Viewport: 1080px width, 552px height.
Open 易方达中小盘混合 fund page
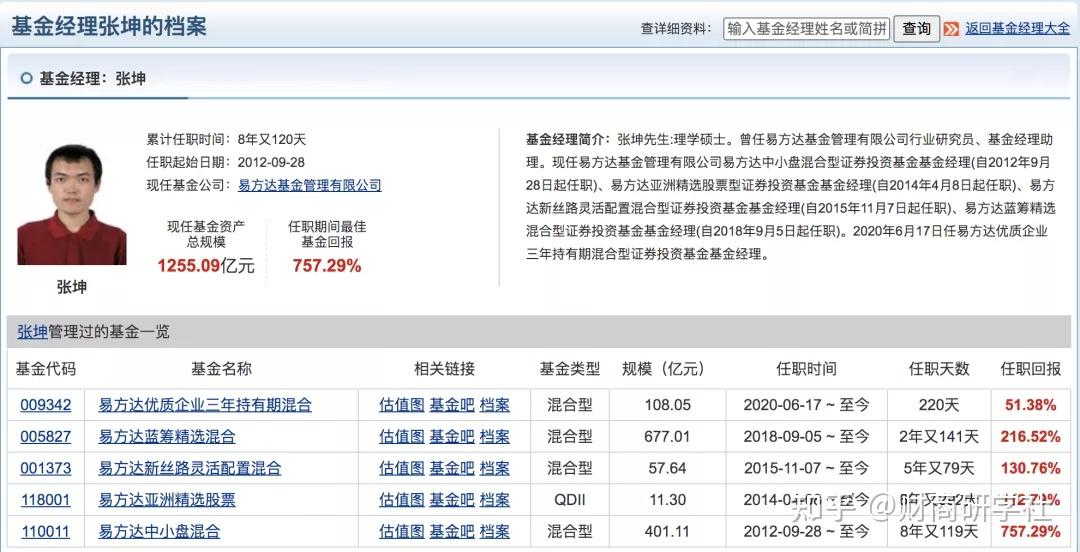160,531
